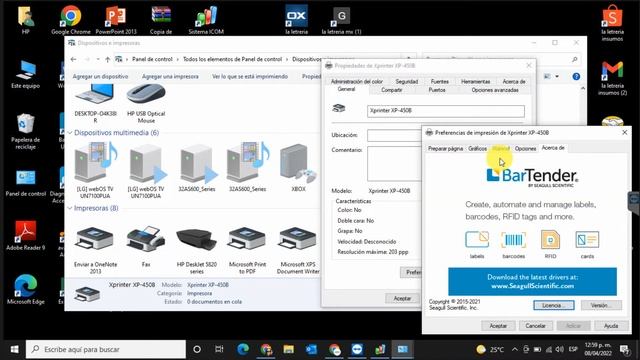The image size is (640, 360).
Task: Open view options dropdown in Dispositivos toolbar
Action: point(557,76)
